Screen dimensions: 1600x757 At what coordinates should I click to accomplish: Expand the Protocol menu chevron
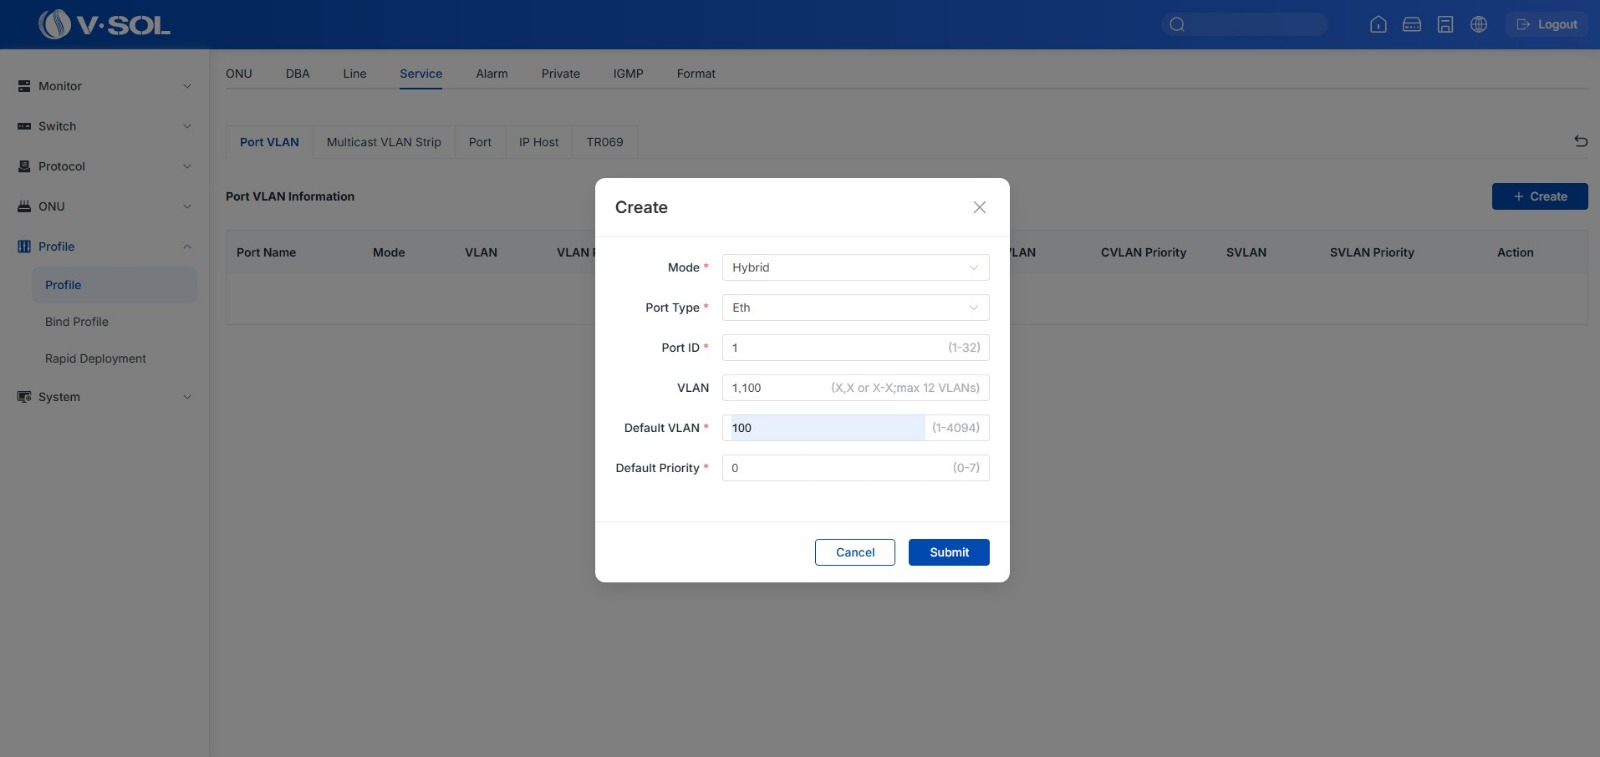tap(187, 166)
